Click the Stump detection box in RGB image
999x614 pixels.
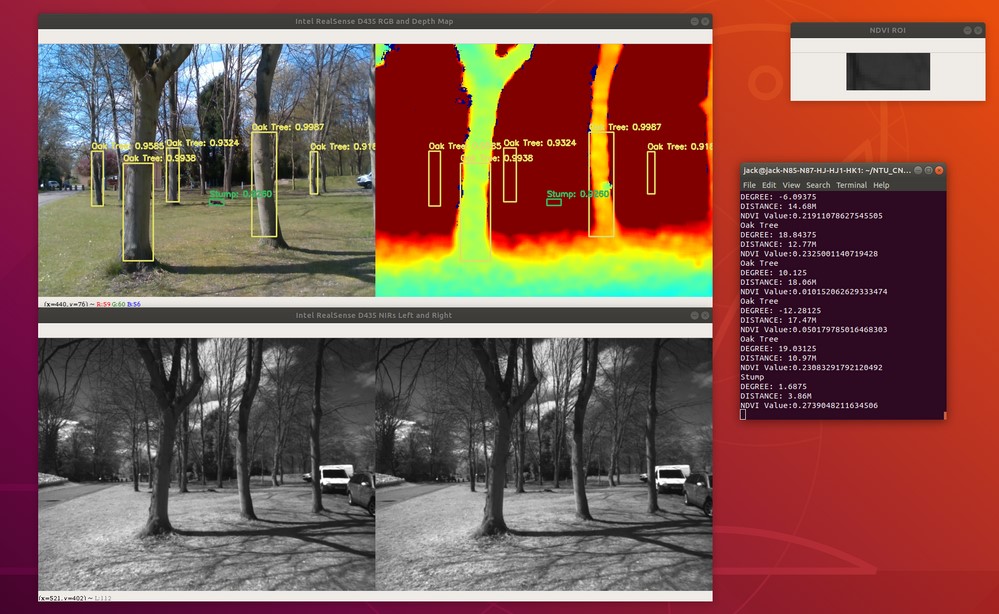point(216,202)
